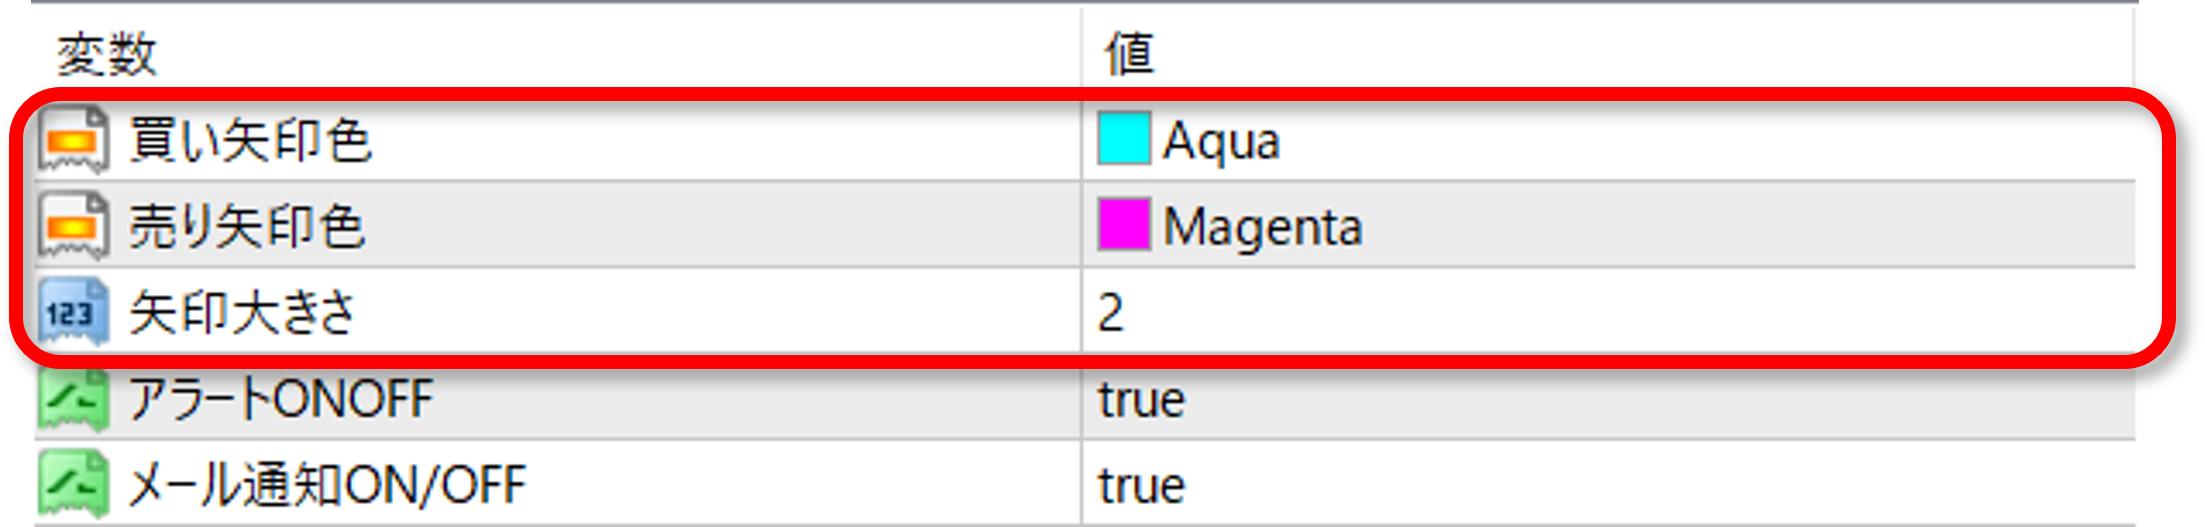The height and width of the screenshot is (527, 2205).
Task: Click the Aqua color swatch
Action: point(1123,139)
